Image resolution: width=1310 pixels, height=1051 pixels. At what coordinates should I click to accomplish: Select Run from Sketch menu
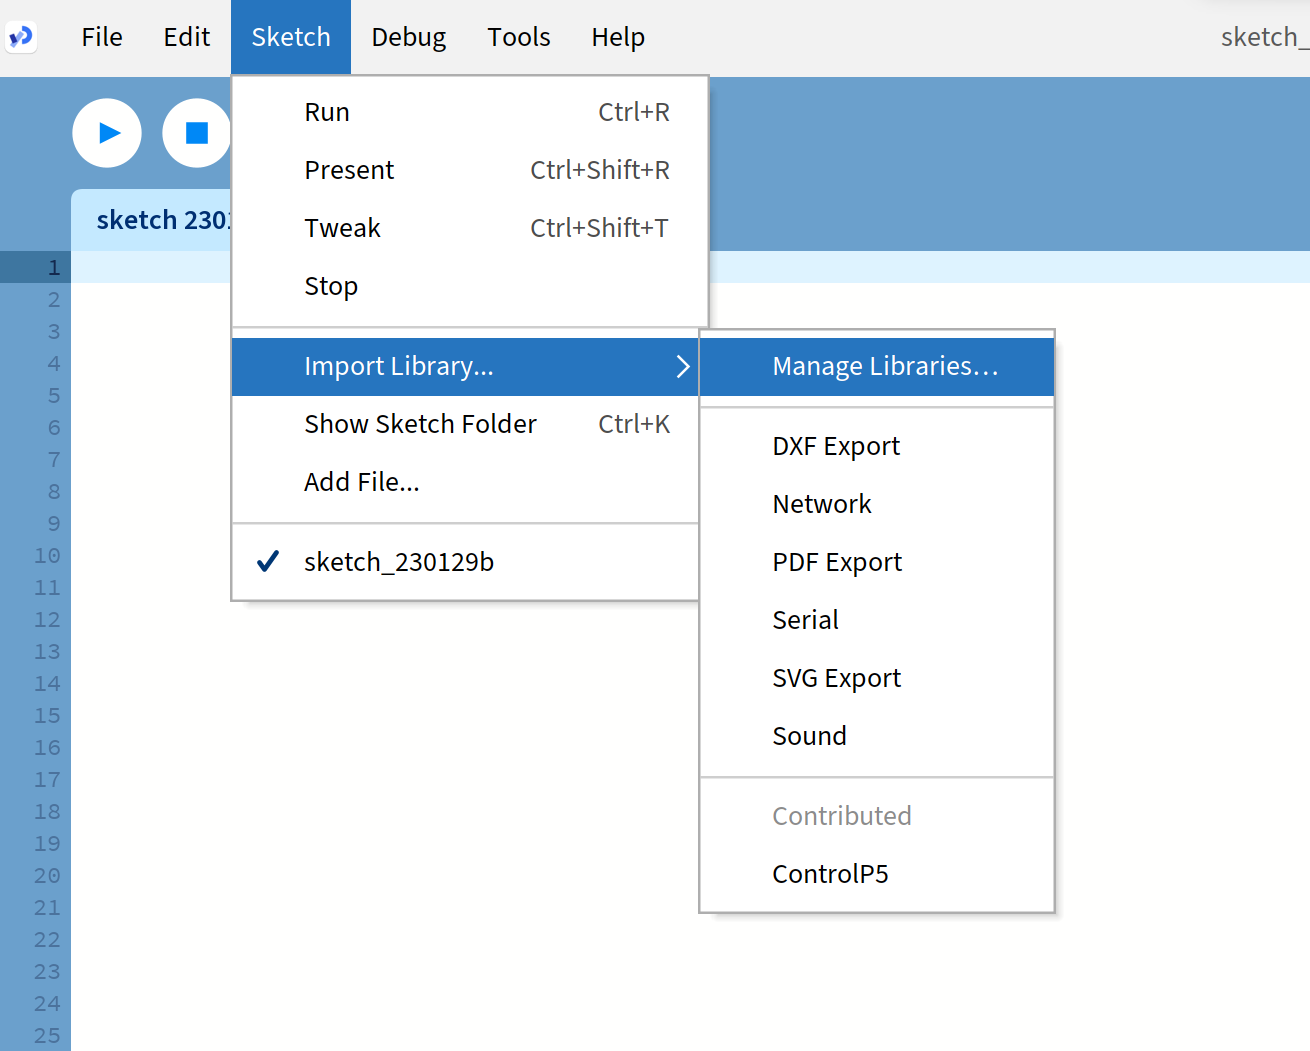(327, 112)
